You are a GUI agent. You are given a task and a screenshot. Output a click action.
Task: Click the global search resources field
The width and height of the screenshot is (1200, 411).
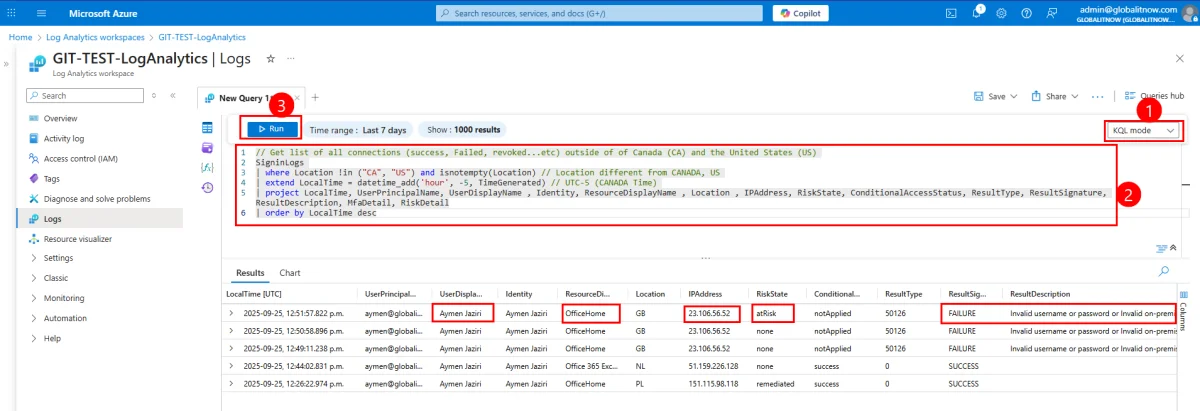point(600,13)
